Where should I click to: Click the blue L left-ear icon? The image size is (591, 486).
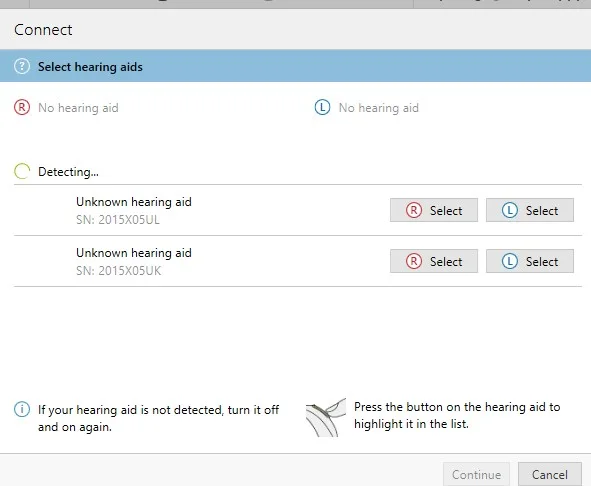pyautogui.click(x=322, y=107)
